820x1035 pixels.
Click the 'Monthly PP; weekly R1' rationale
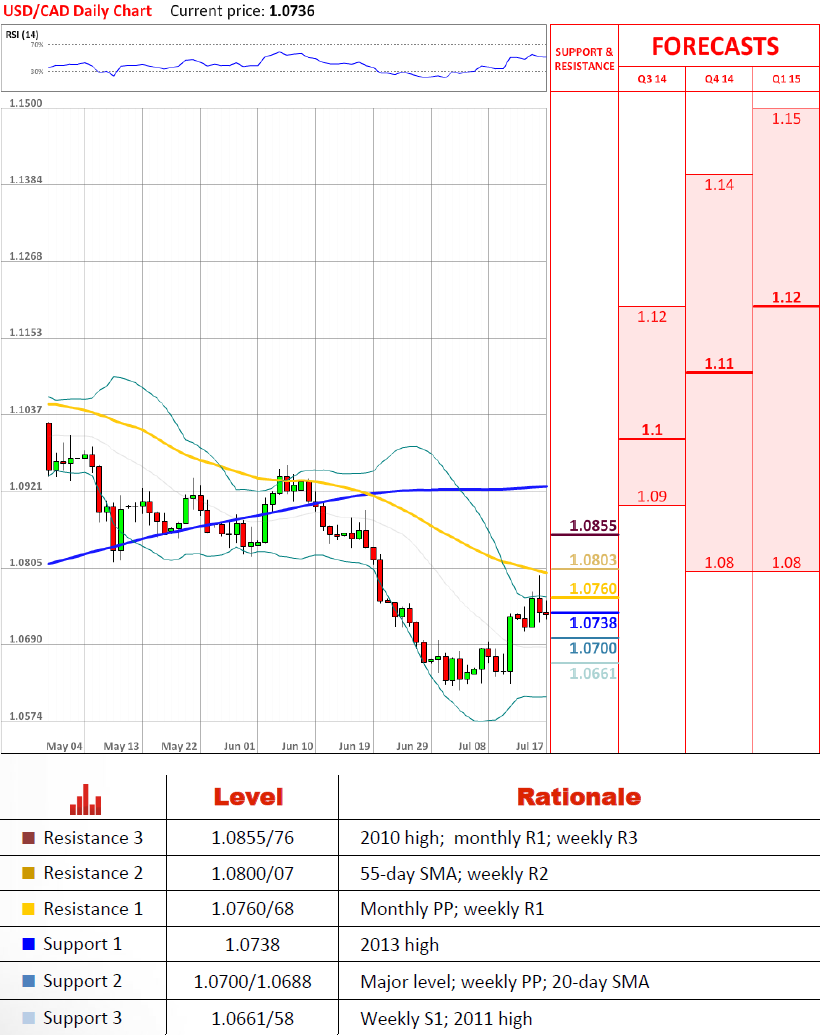452,910
